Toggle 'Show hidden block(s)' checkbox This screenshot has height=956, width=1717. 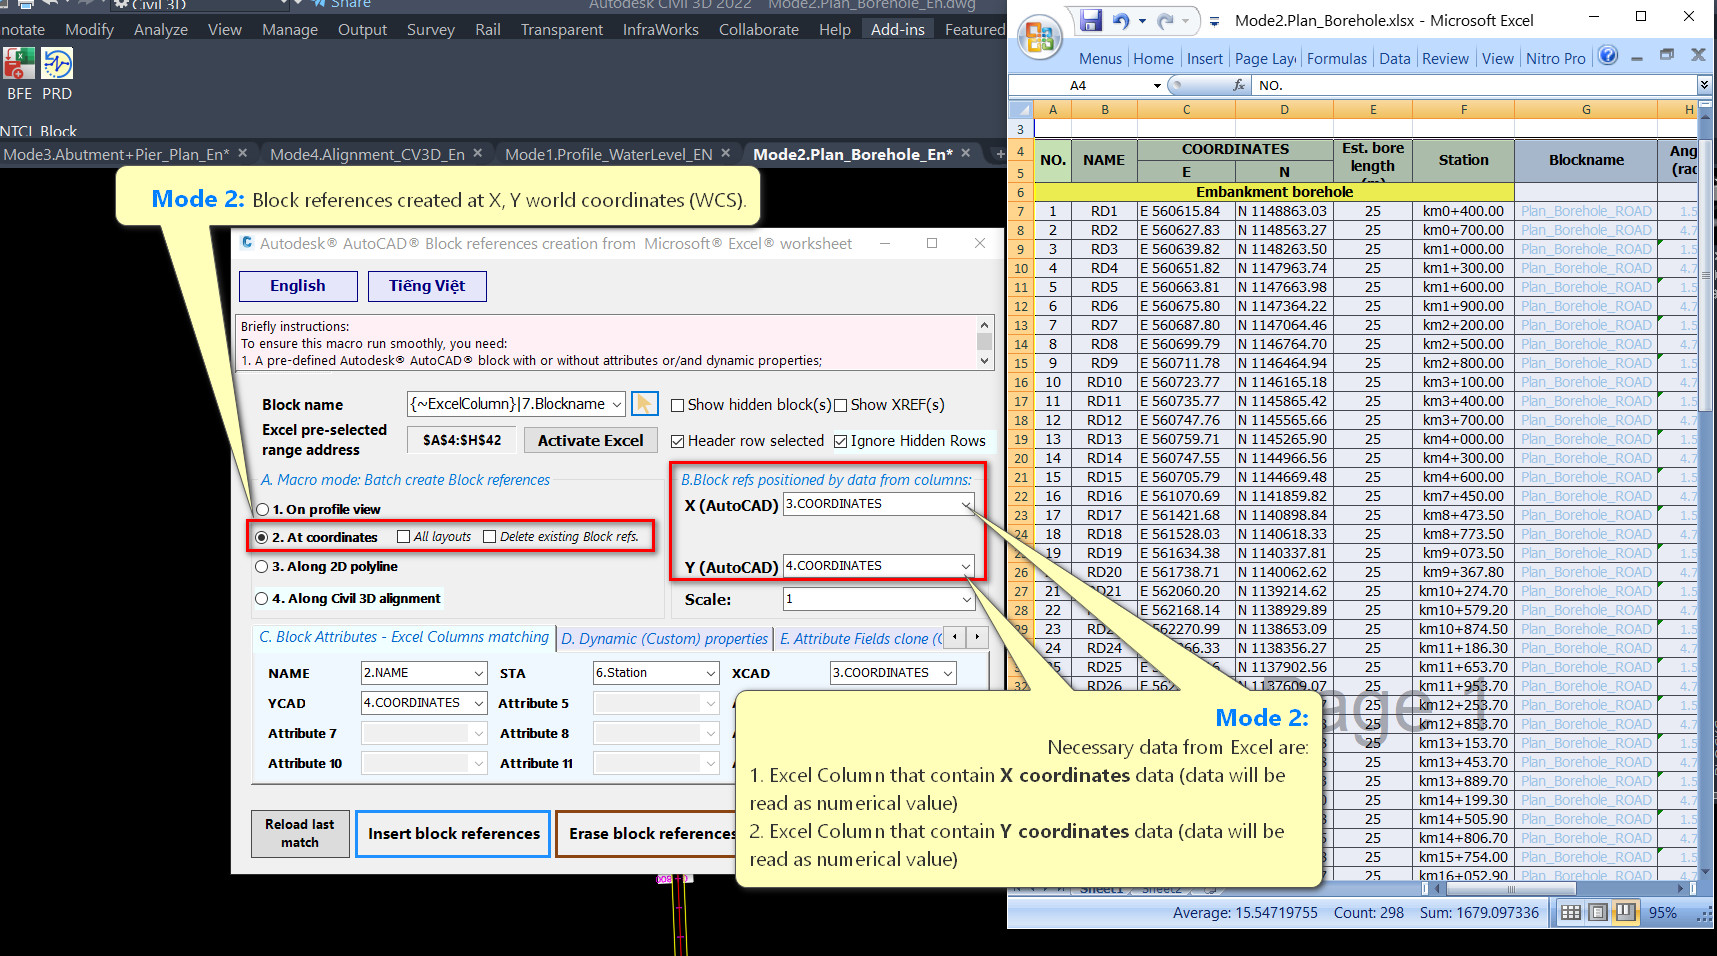click(x=678, y=405)
